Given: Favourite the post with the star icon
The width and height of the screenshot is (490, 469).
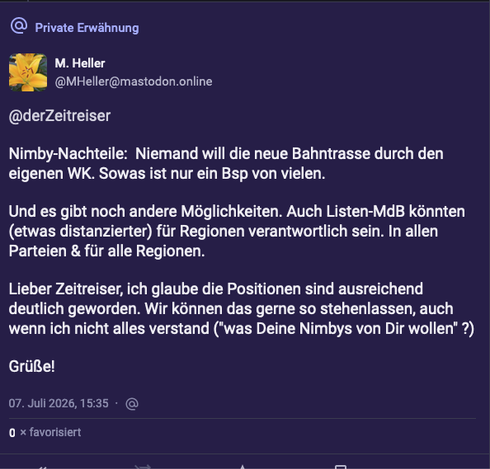Looking at the screenshot, I should pos(242,467).
